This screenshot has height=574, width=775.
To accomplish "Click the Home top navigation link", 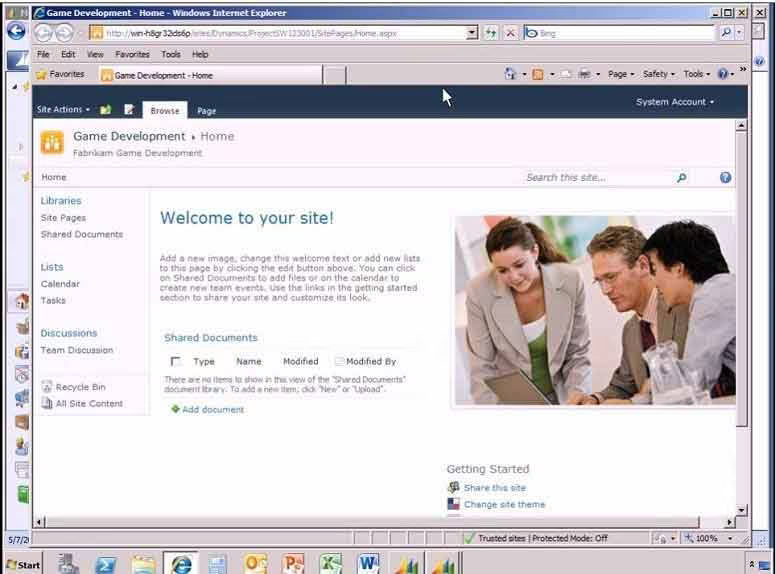I will tap(54, 177).
